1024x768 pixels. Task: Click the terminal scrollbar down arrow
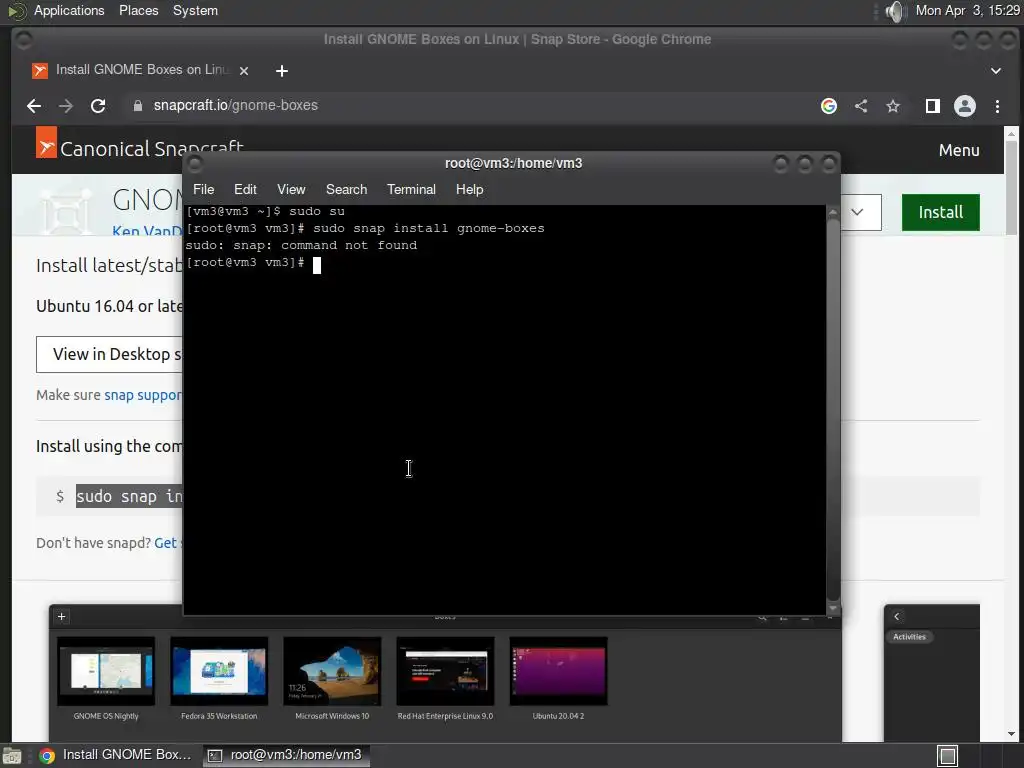click(833, 609)
